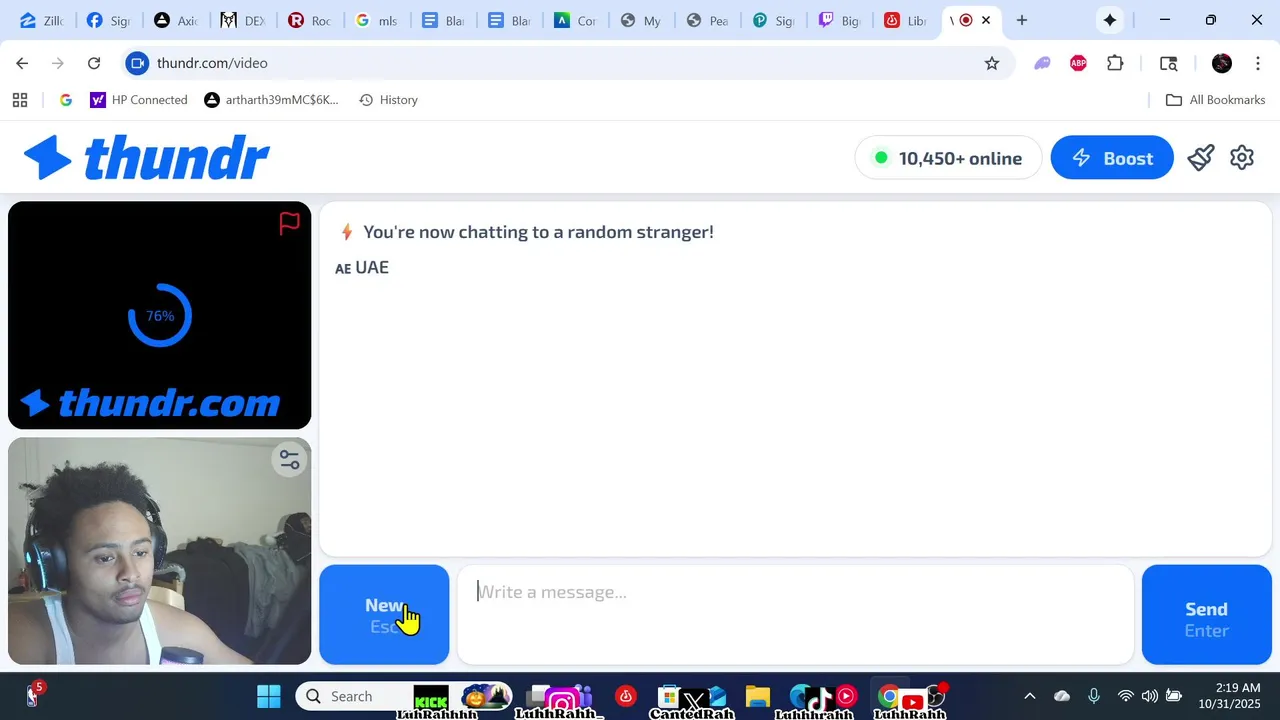
Task: Click the stranger's video loading panel
Action: [x=160, y=315]
